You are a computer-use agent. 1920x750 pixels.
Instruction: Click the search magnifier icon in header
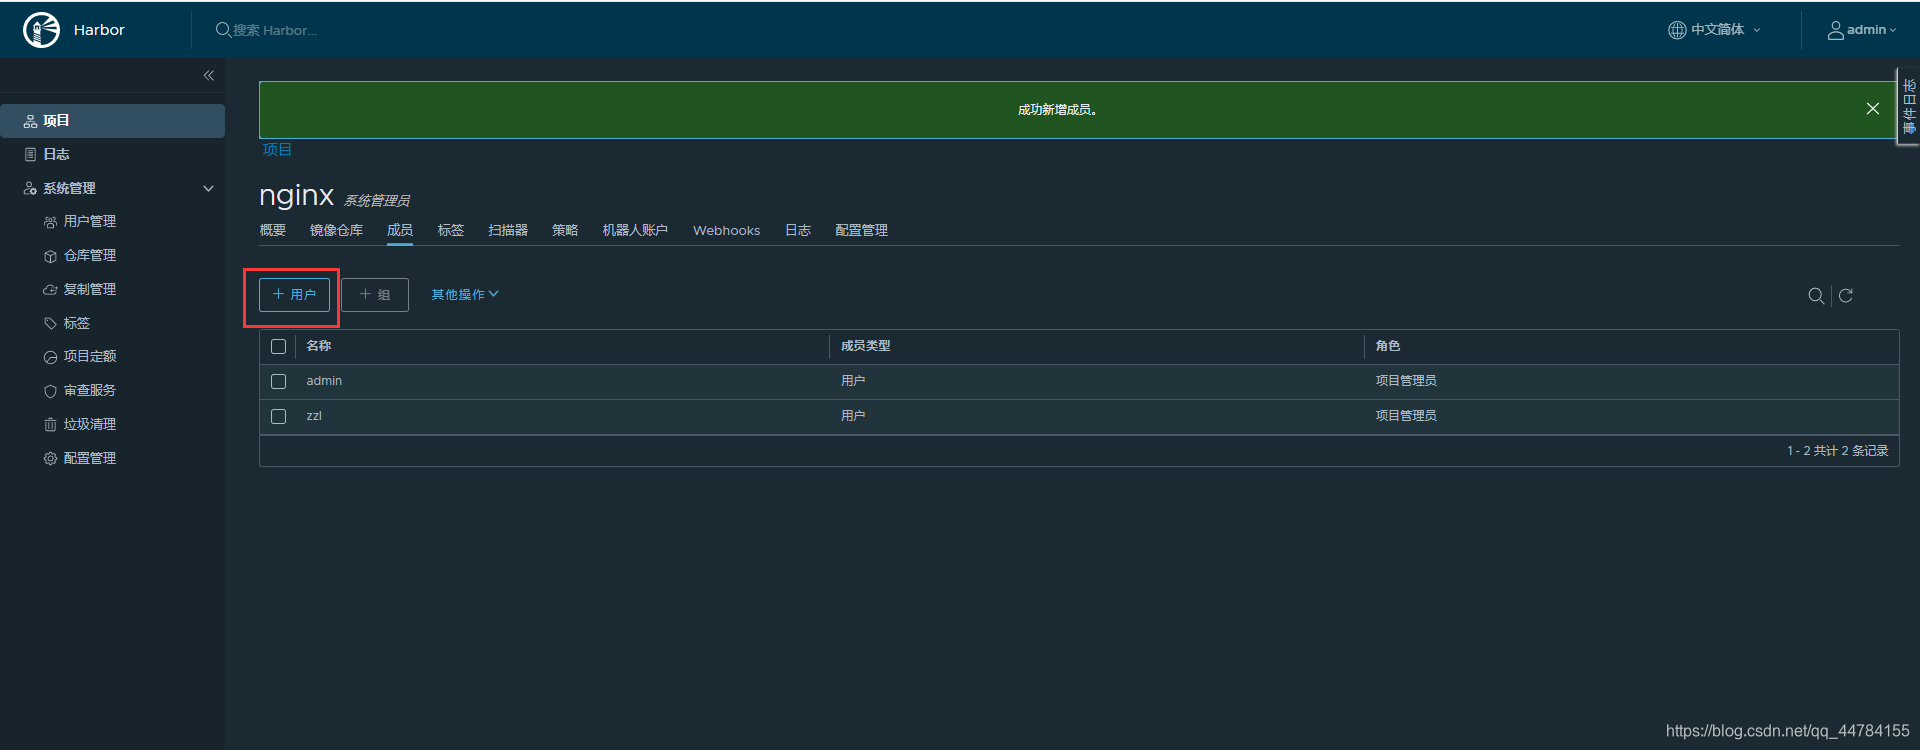(x=223, y=30)
